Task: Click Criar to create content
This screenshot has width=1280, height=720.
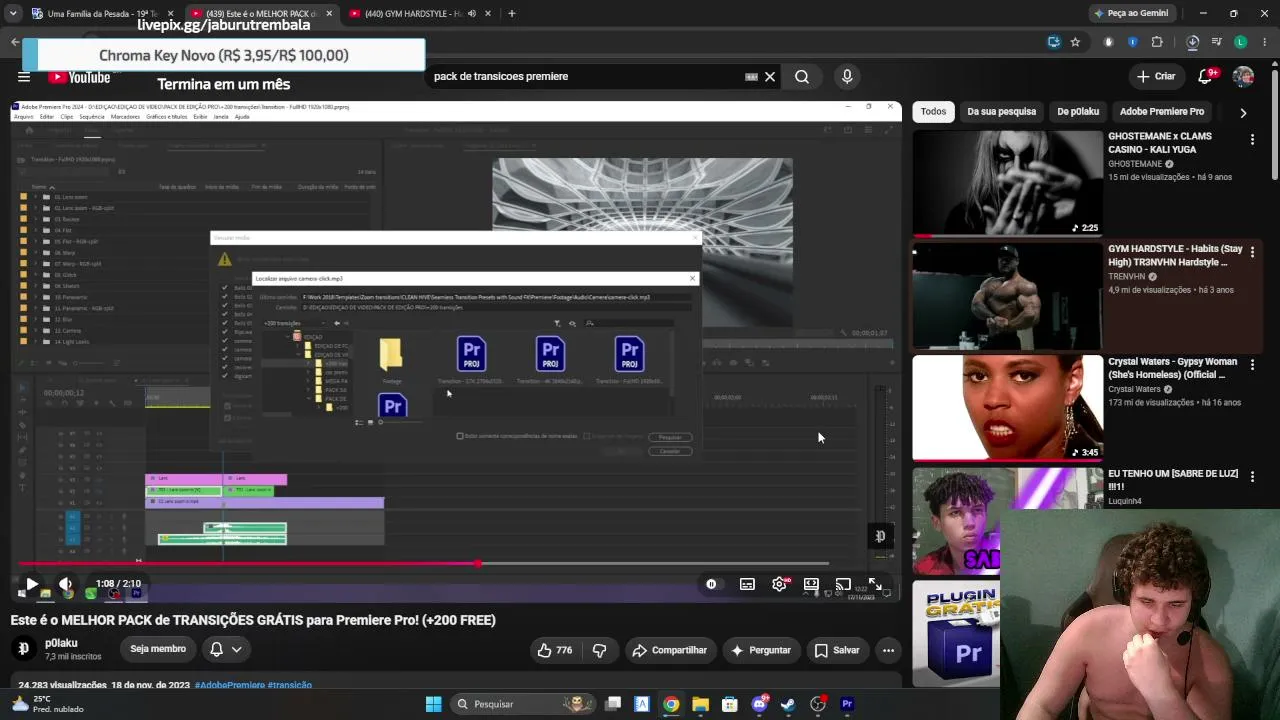Action: pyautogui.click(x=1157, y=76)
